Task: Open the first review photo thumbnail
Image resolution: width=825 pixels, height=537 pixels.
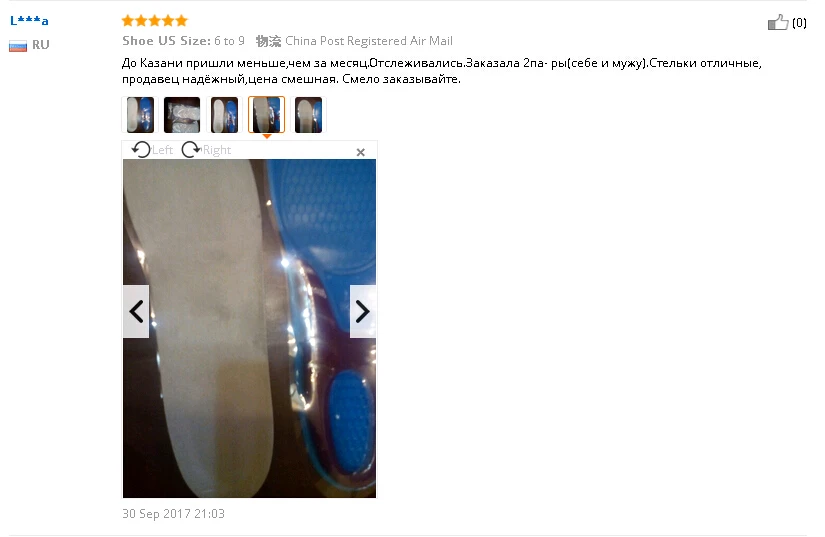Action: (x=140, y=115)
